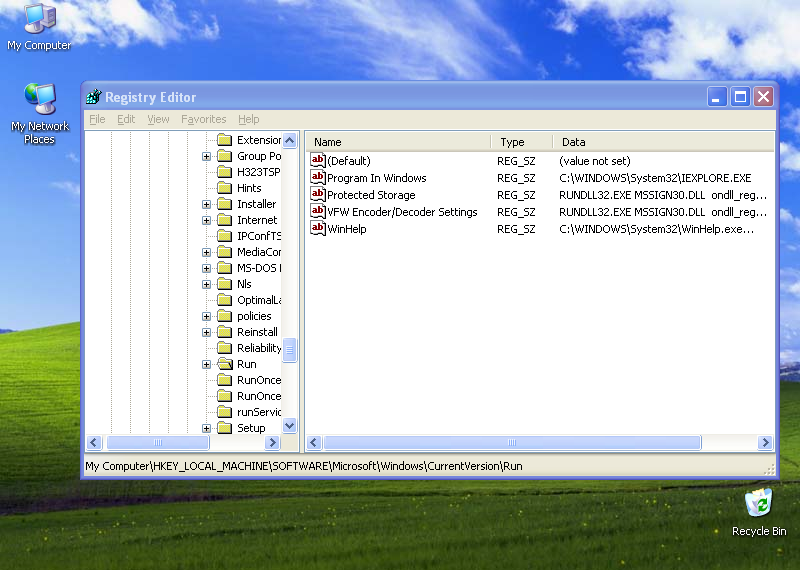The height and width of the screenshot is (570, 800).
Task: Click REG_SZ type of Protected Storage
Action: (x=516, y=195)
